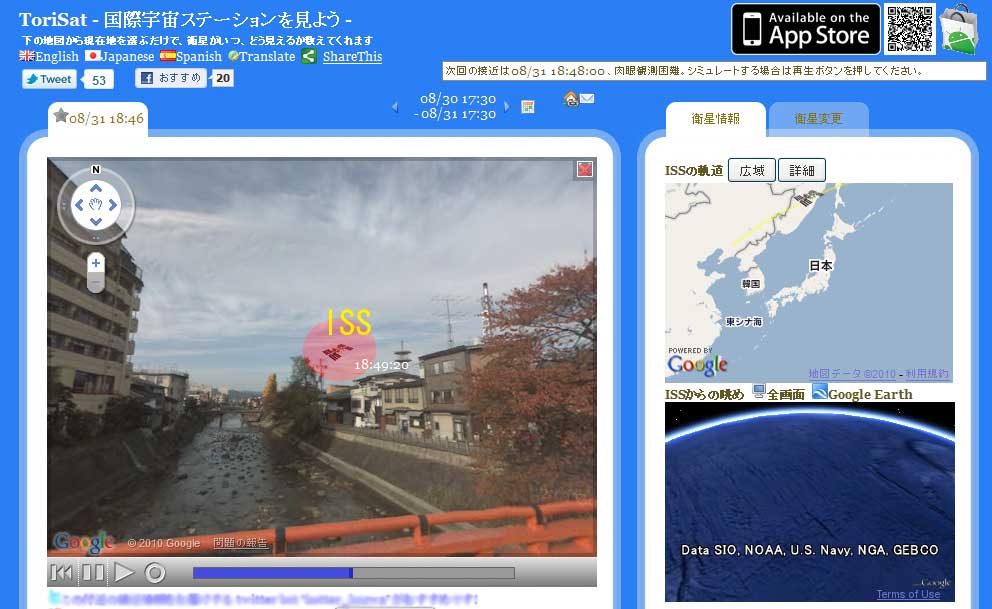992x609 pixels.
Task: Click the N north marker on compass
Action: click(x=96, y=169)
